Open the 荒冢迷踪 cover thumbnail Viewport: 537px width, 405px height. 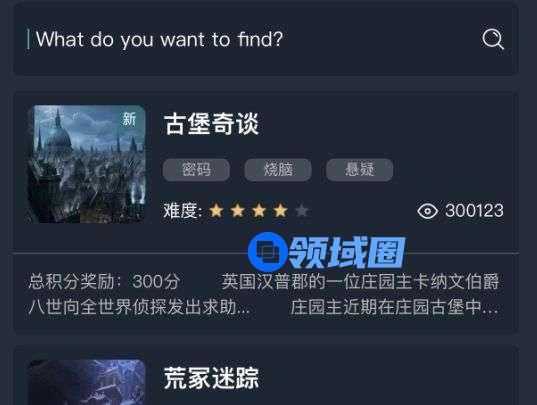pos(86,382)
